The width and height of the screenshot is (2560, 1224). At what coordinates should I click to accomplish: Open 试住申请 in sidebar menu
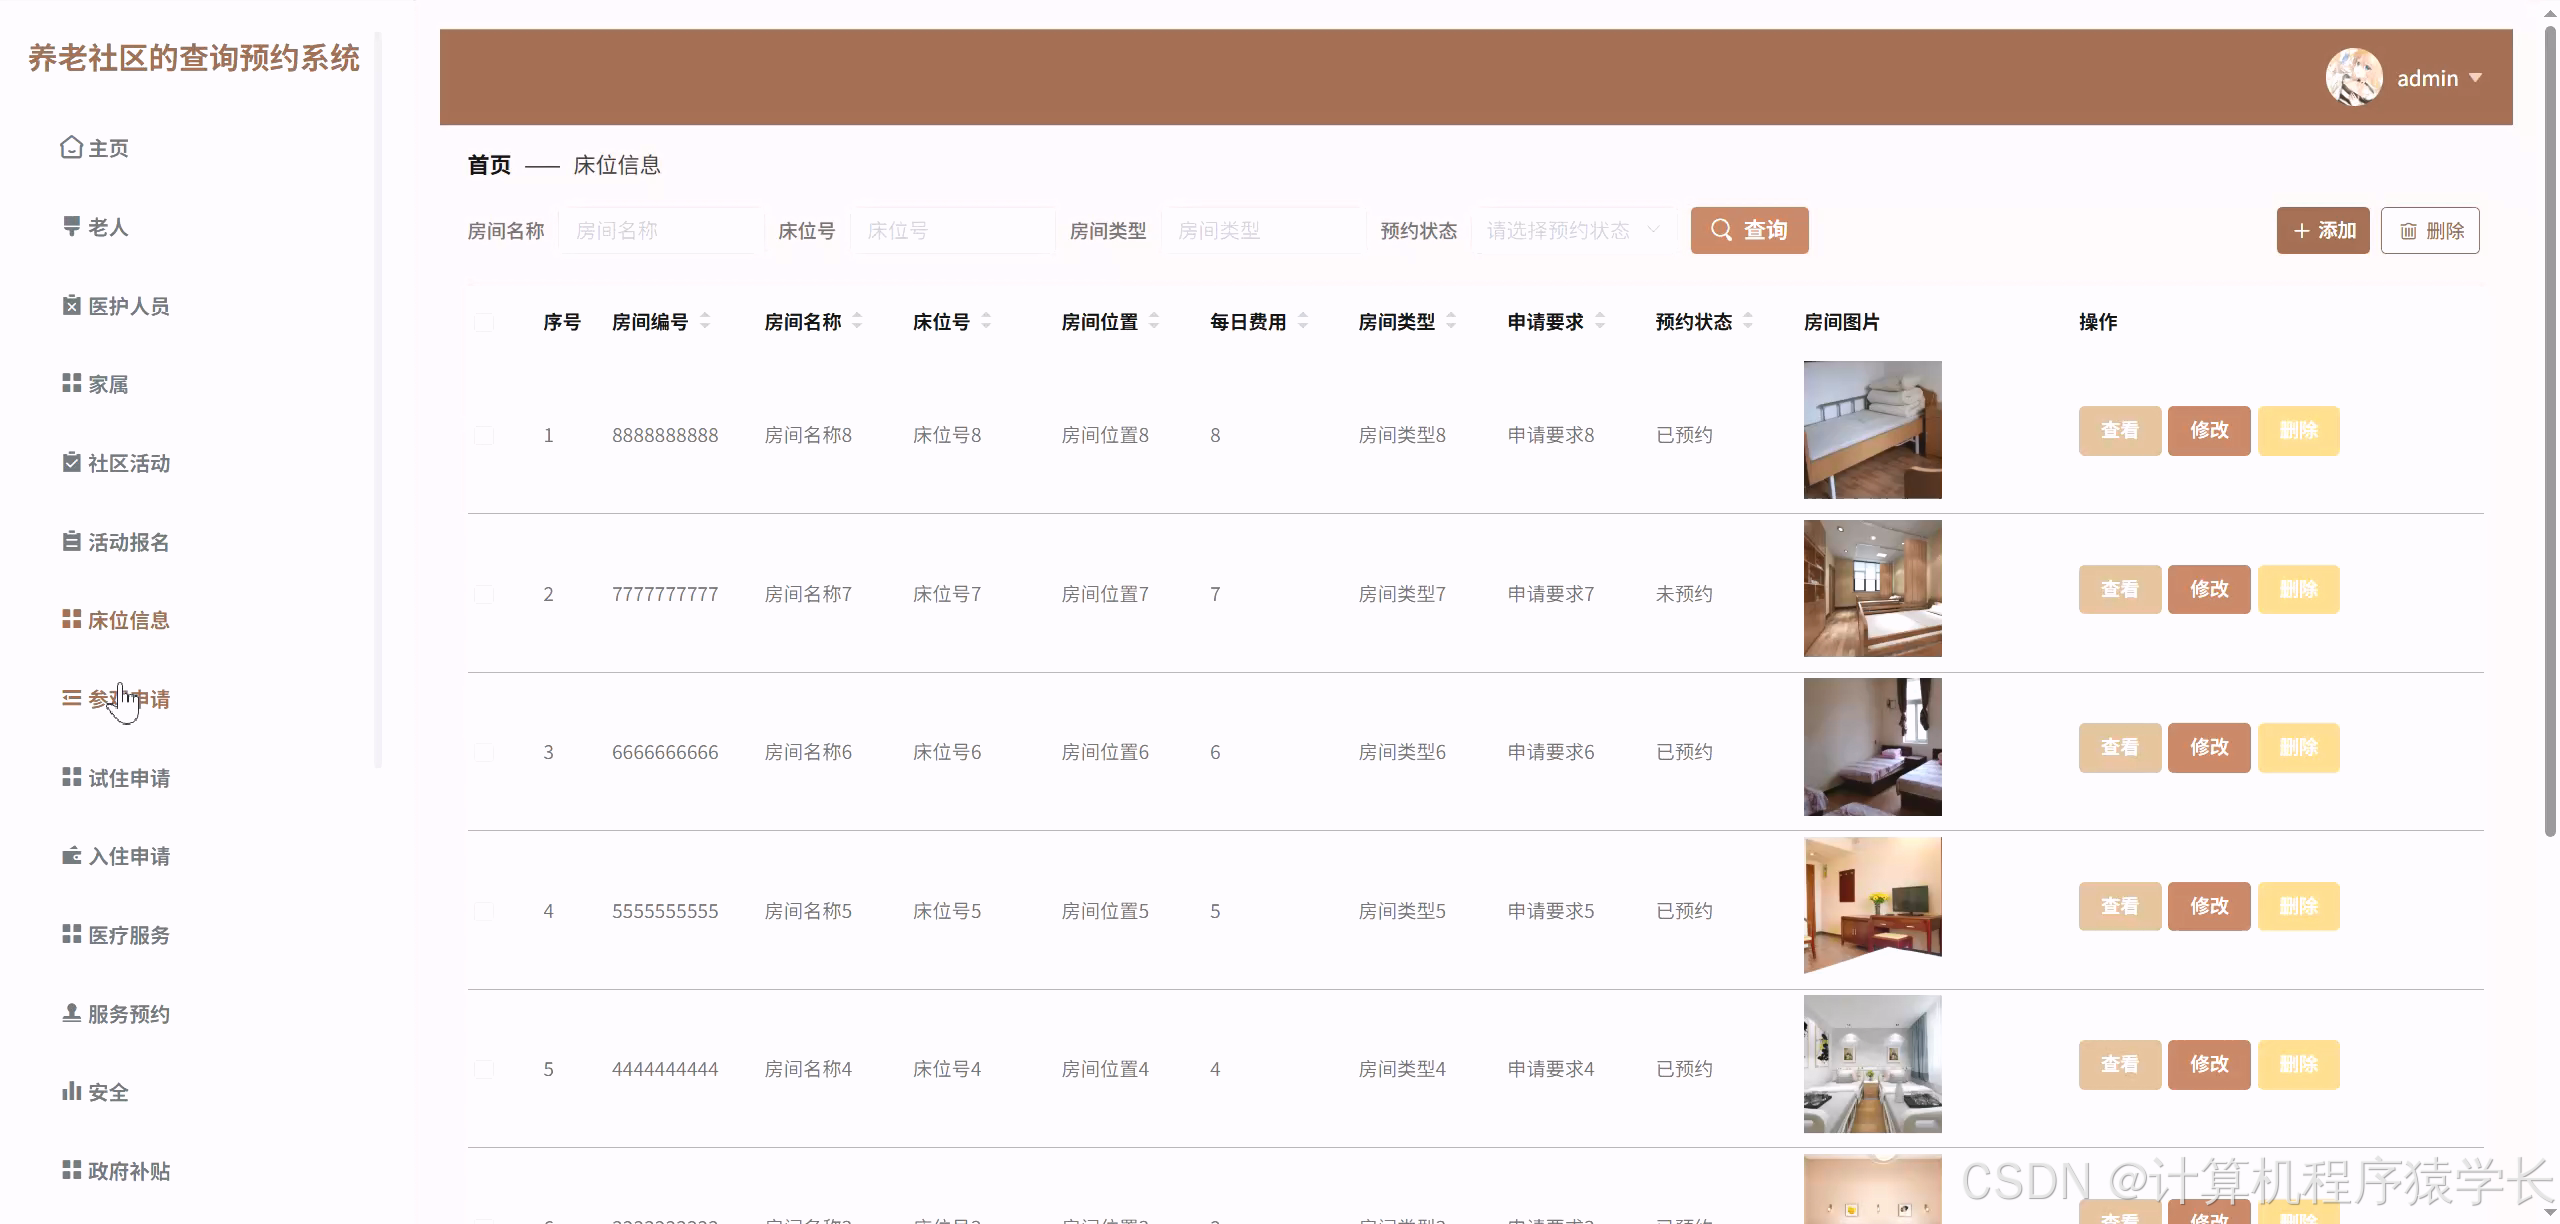pos(128,778)
